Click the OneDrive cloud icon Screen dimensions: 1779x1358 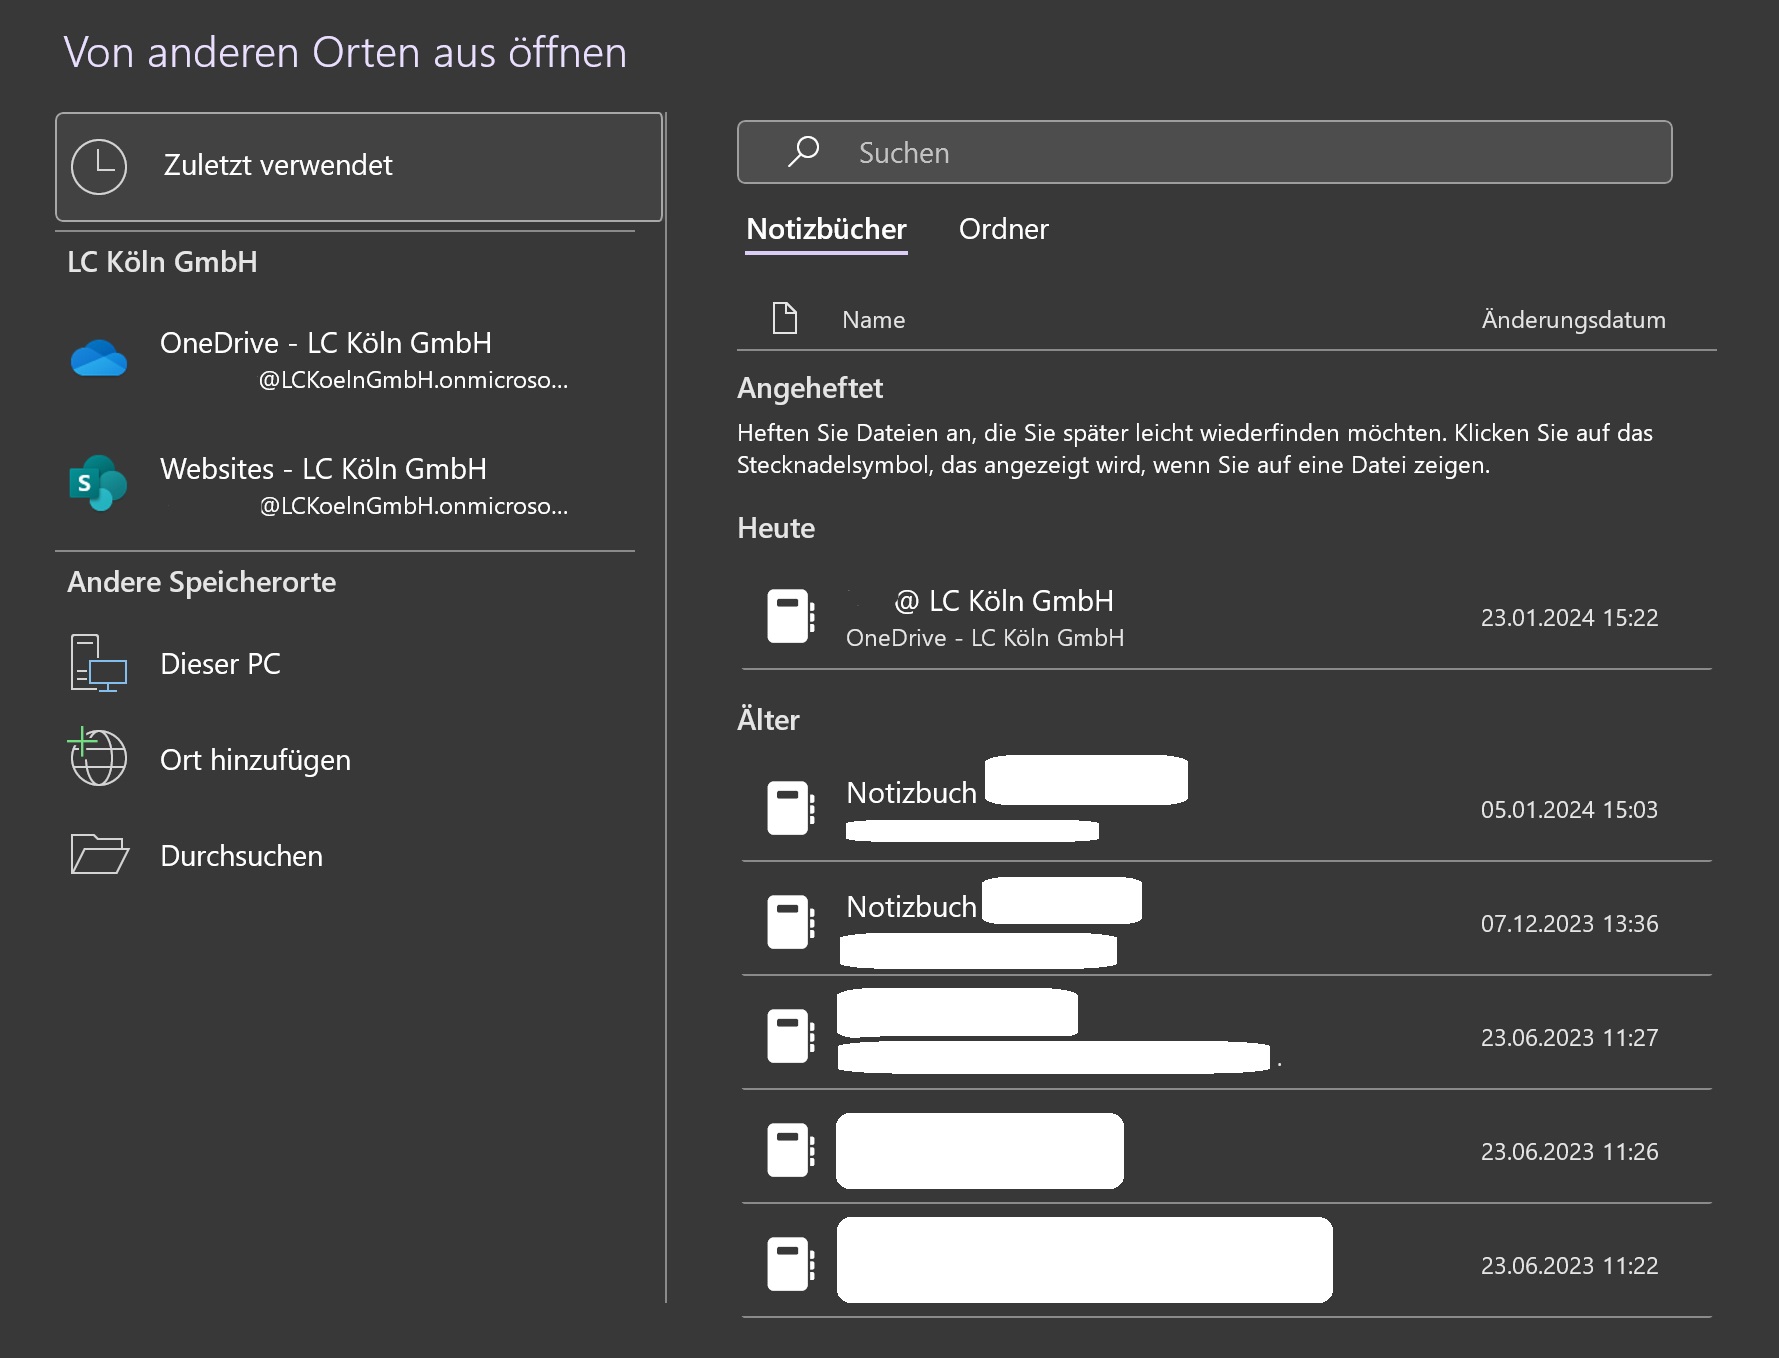click(99, 358)
